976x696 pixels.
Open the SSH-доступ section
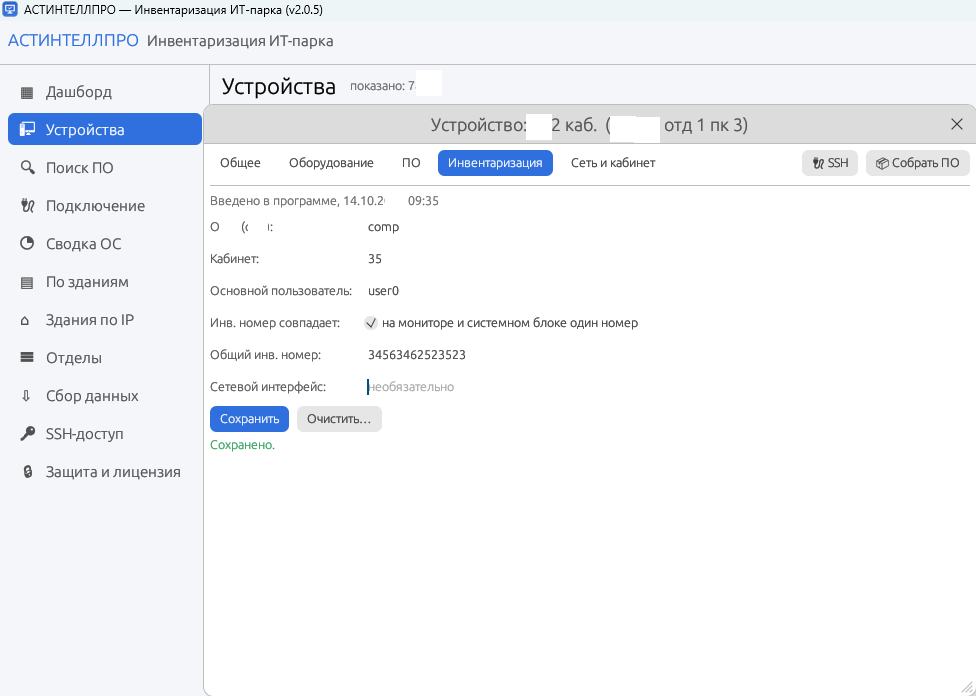[105, 435]
